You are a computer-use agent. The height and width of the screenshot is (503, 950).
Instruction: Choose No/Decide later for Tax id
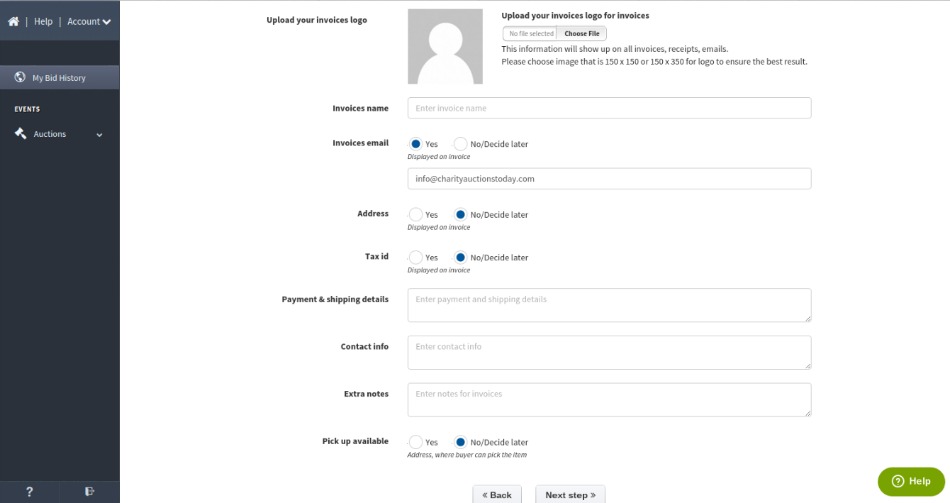point(460,258)
